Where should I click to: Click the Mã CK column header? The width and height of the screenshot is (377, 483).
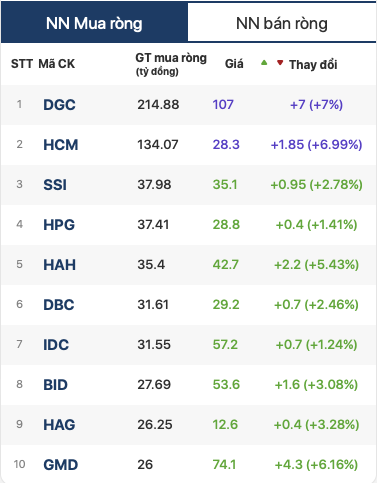(57, 64)
